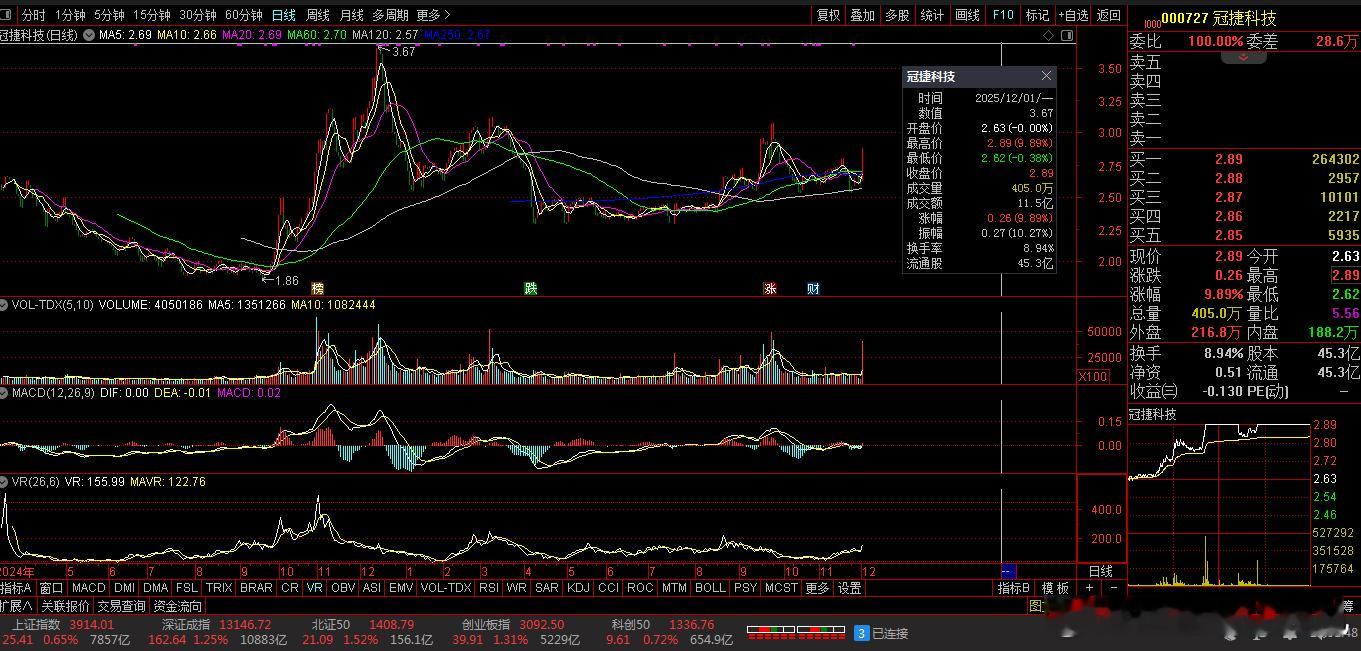
Task: Click the plus zoom-in button near 模板
Action: pos(1090,588)
